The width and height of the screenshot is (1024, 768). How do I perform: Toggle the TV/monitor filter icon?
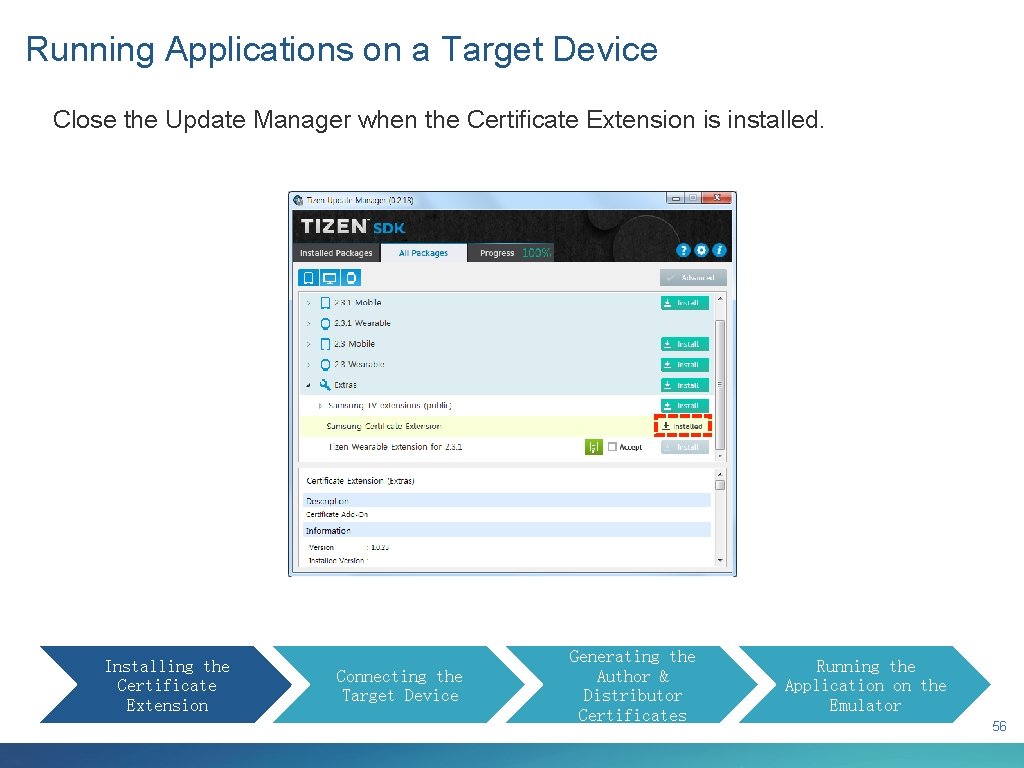[330, 278]
